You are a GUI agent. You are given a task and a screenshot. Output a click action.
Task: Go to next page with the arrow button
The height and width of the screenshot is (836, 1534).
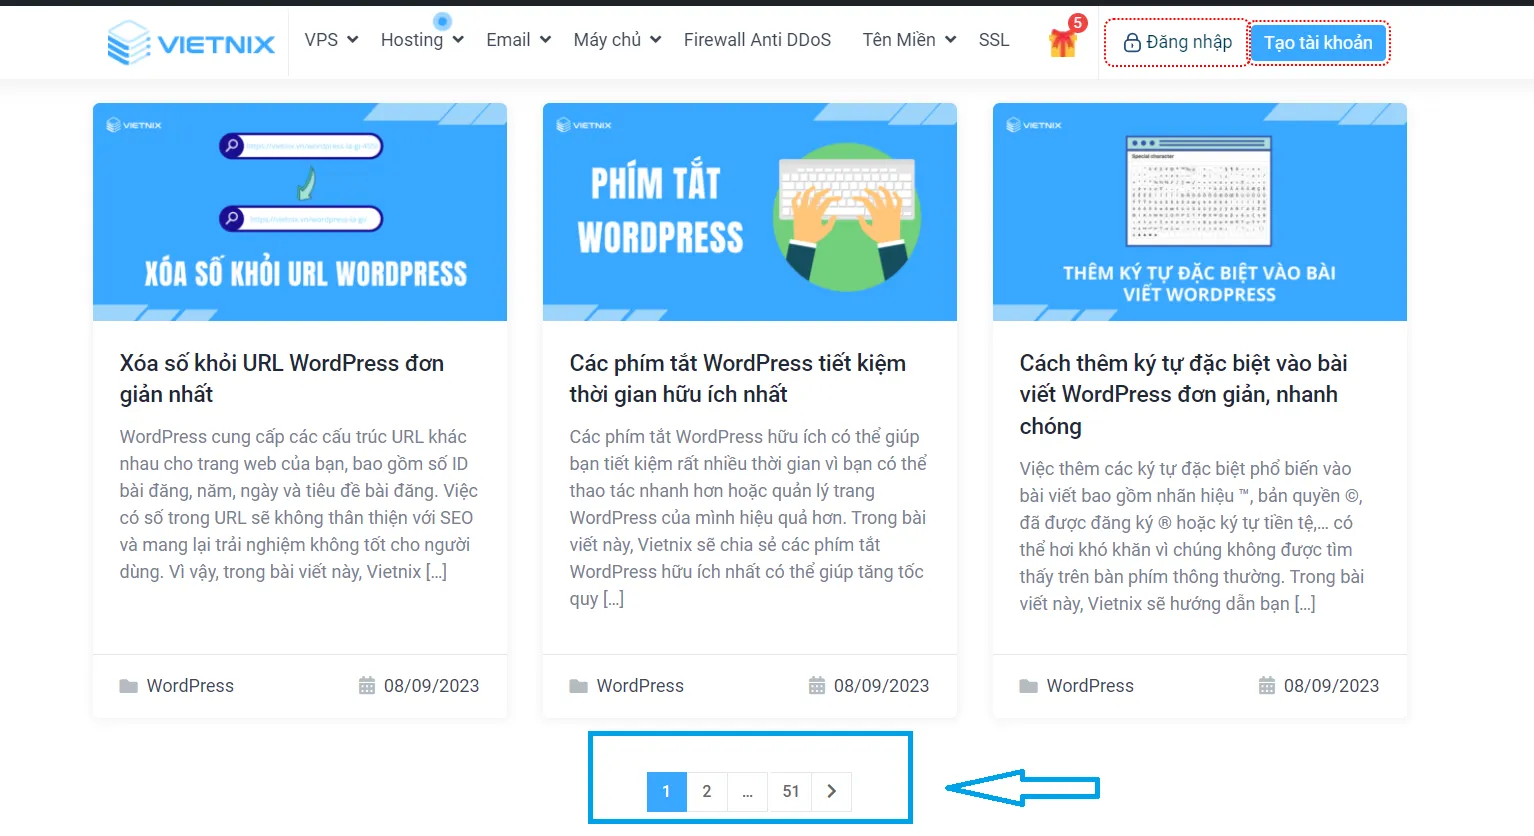(x=831, y=791)
